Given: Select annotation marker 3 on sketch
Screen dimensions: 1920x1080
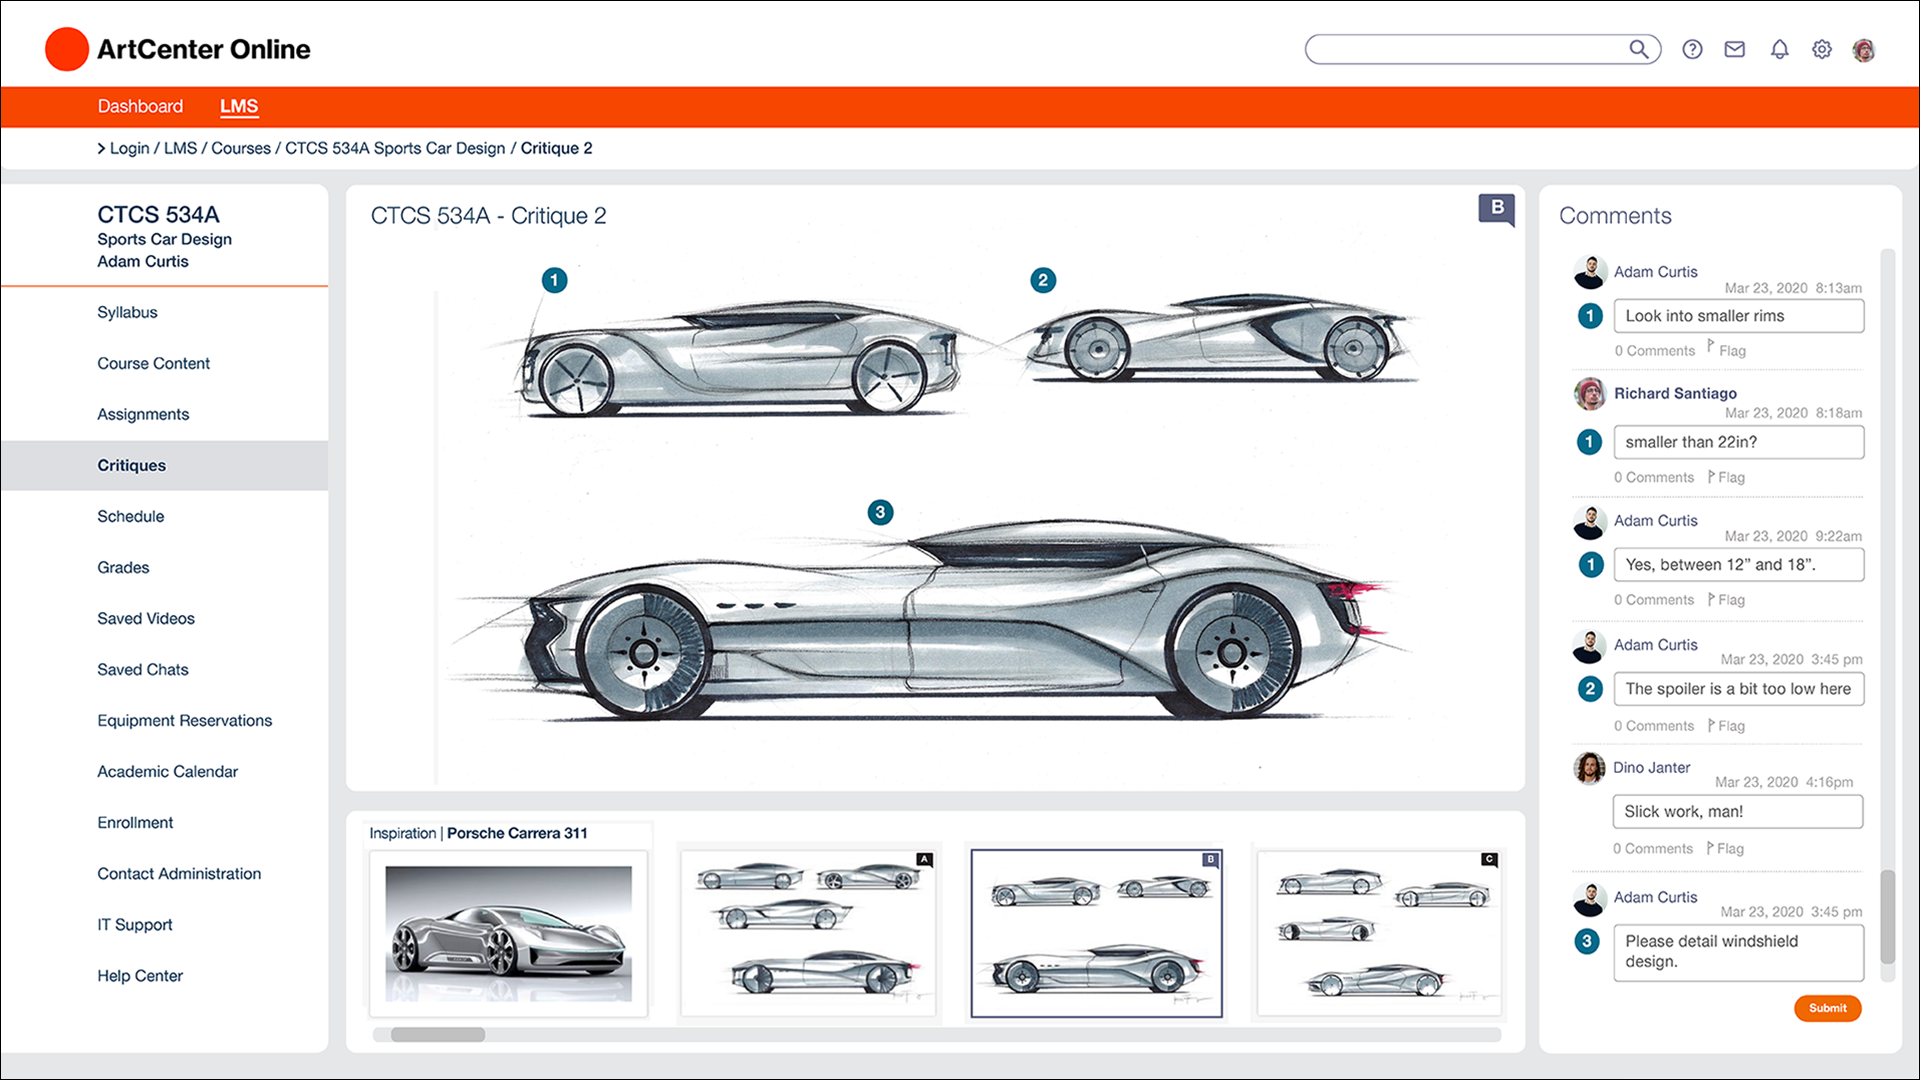Looking at the screenshot, I should coord(880,512).
